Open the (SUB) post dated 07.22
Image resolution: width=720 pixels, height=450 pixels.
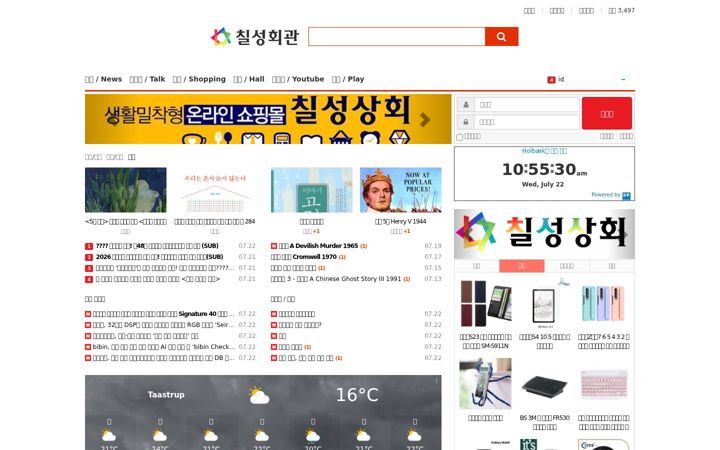[157, 246]
